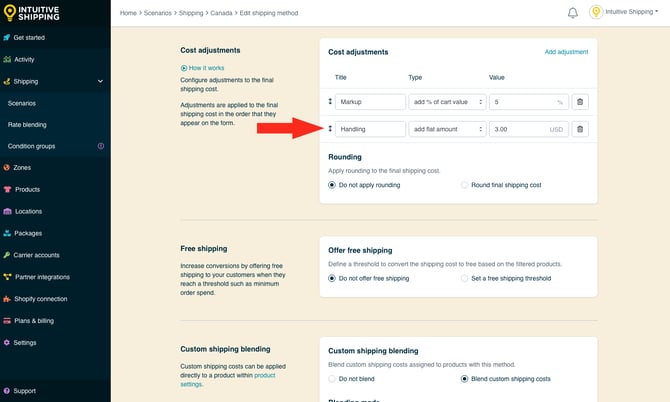
Task: Click the "Value" column header text
Action: point(497,77)
